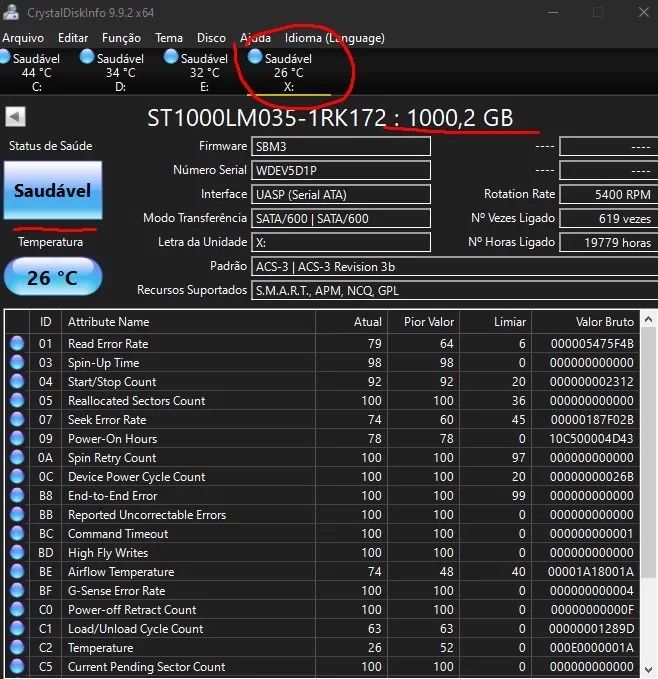This screenshot has width=658, height=679.
Task: Click the status orb for G-Sense Error Rate
Action: point(17,591)
